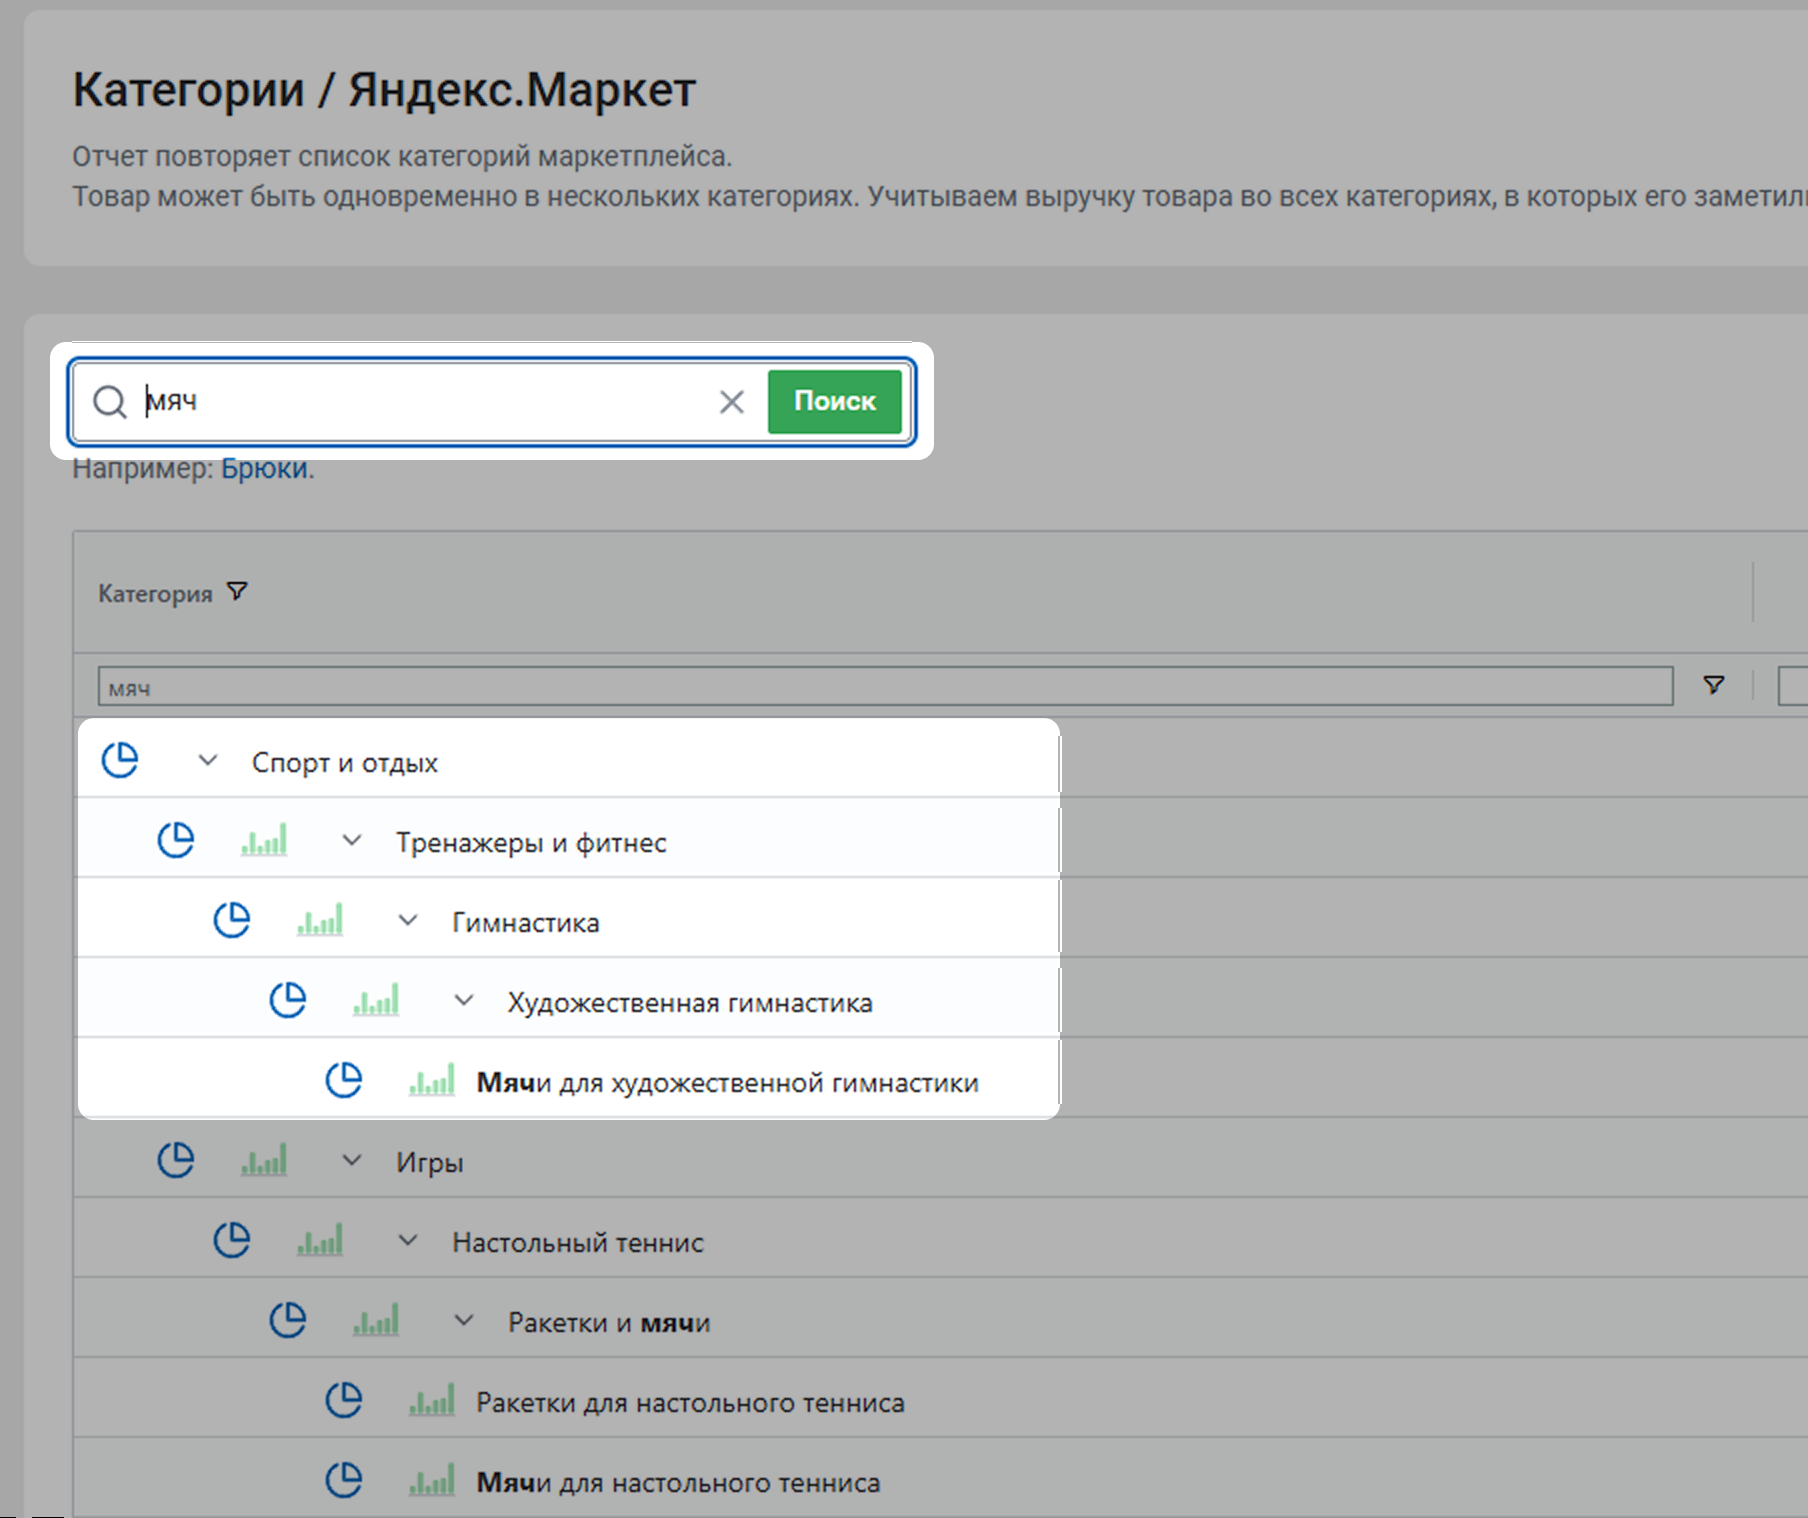This screenshot has width=1808, height=1518.
Task: Select the Тренажеры и фитнес row label
Action: coord(531,843)
